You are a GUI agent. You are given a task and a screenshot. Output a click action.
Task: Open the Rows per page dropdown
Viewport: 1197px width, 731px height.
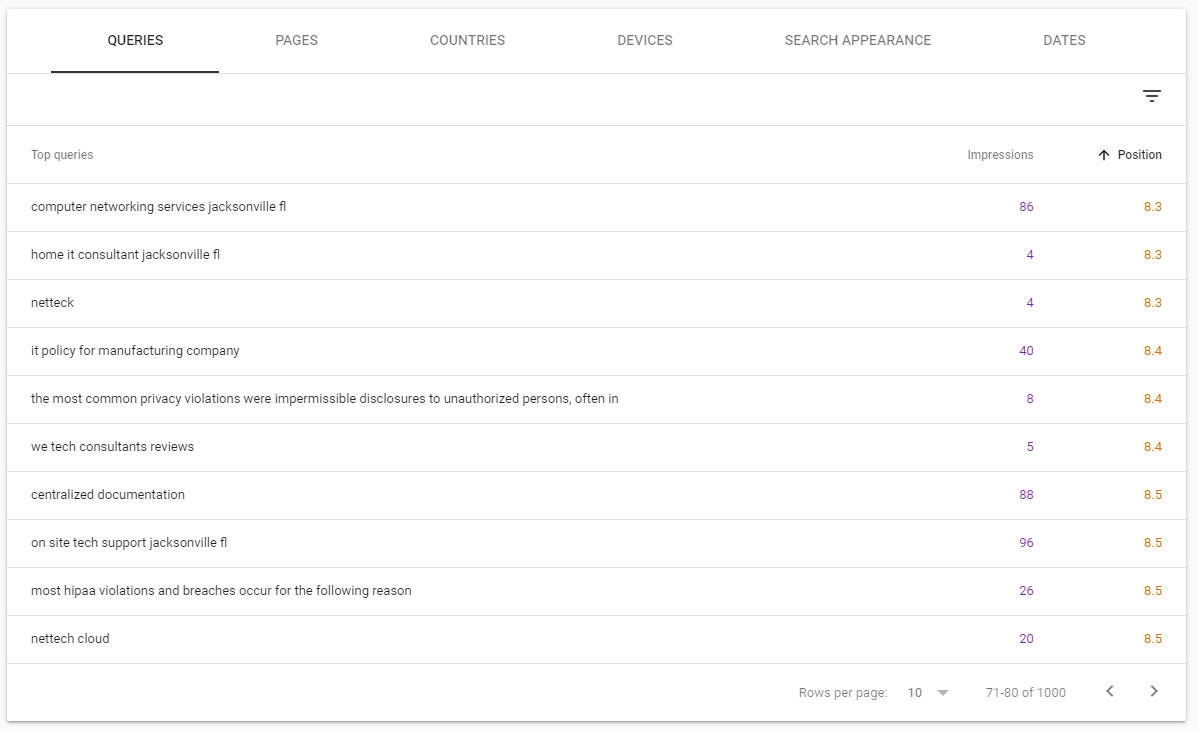[928, 692]
